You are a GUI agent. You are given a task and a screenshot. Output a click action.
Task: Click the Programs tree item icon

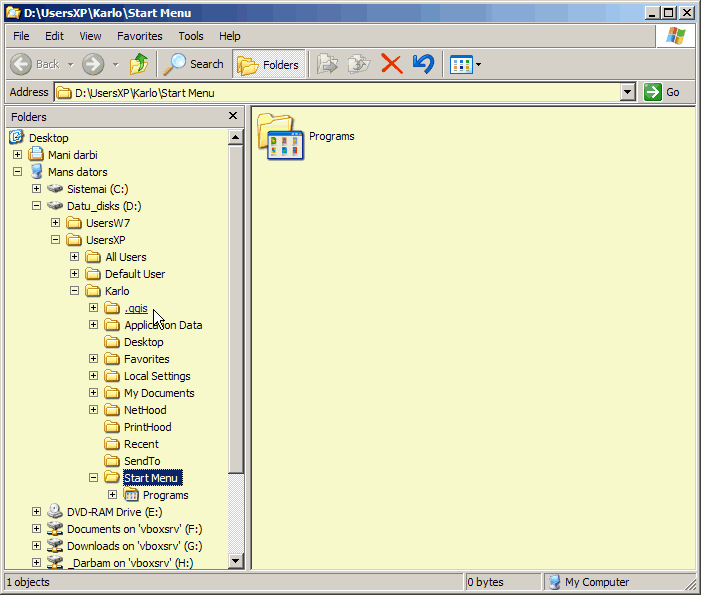click(x=131, y=494)
